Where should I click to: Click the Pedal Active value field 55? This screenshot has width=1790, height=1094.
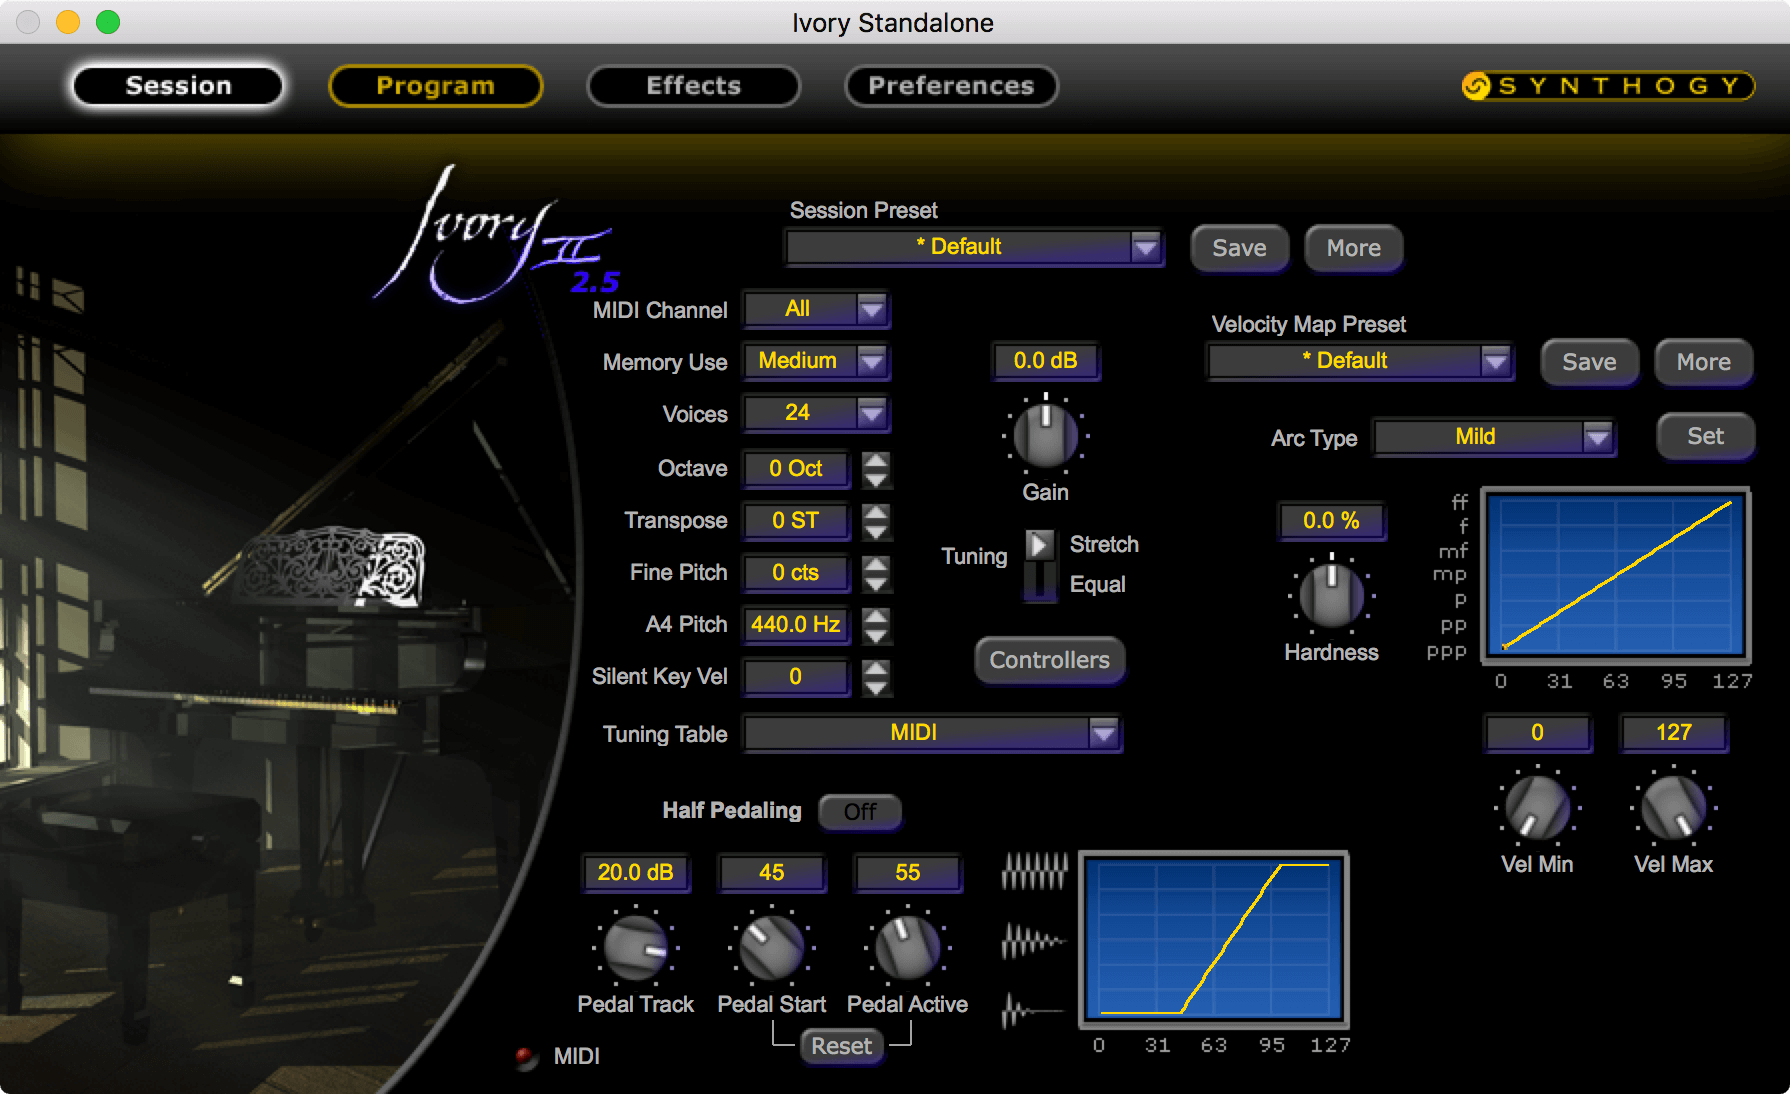[x=908, y=873]
